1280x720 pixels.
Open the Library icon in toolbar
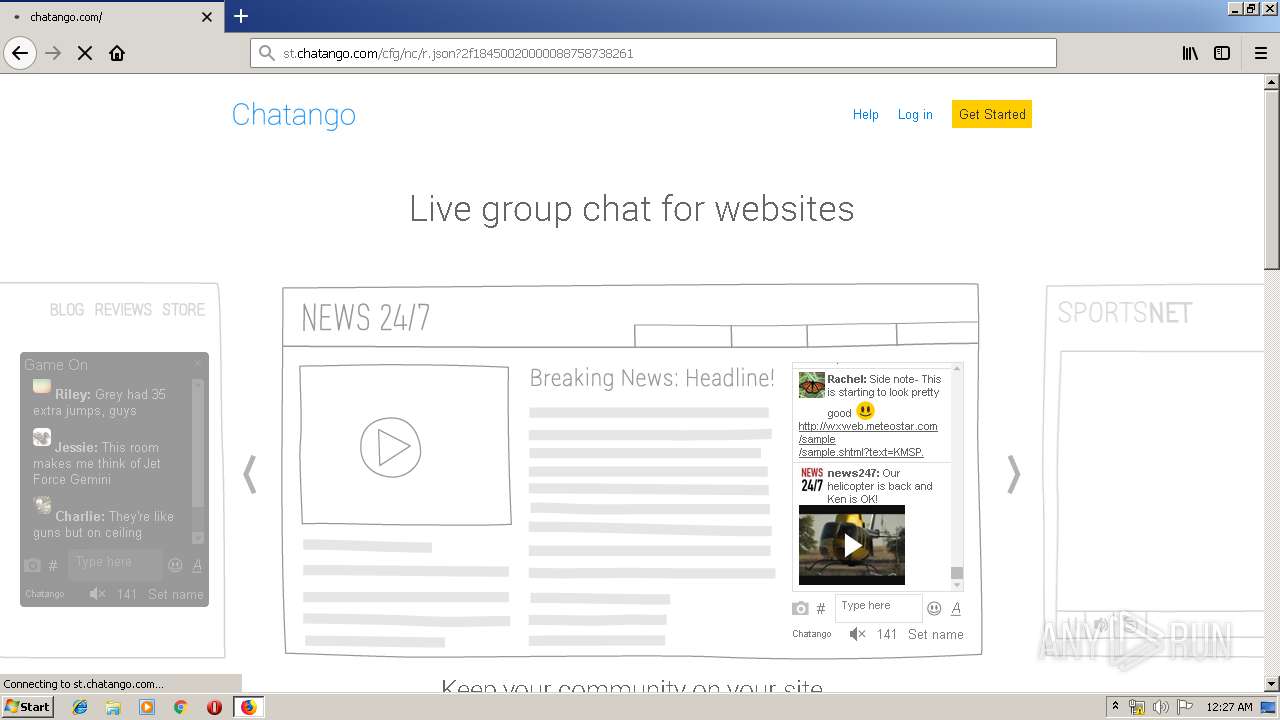click(x=1190, y=53)
